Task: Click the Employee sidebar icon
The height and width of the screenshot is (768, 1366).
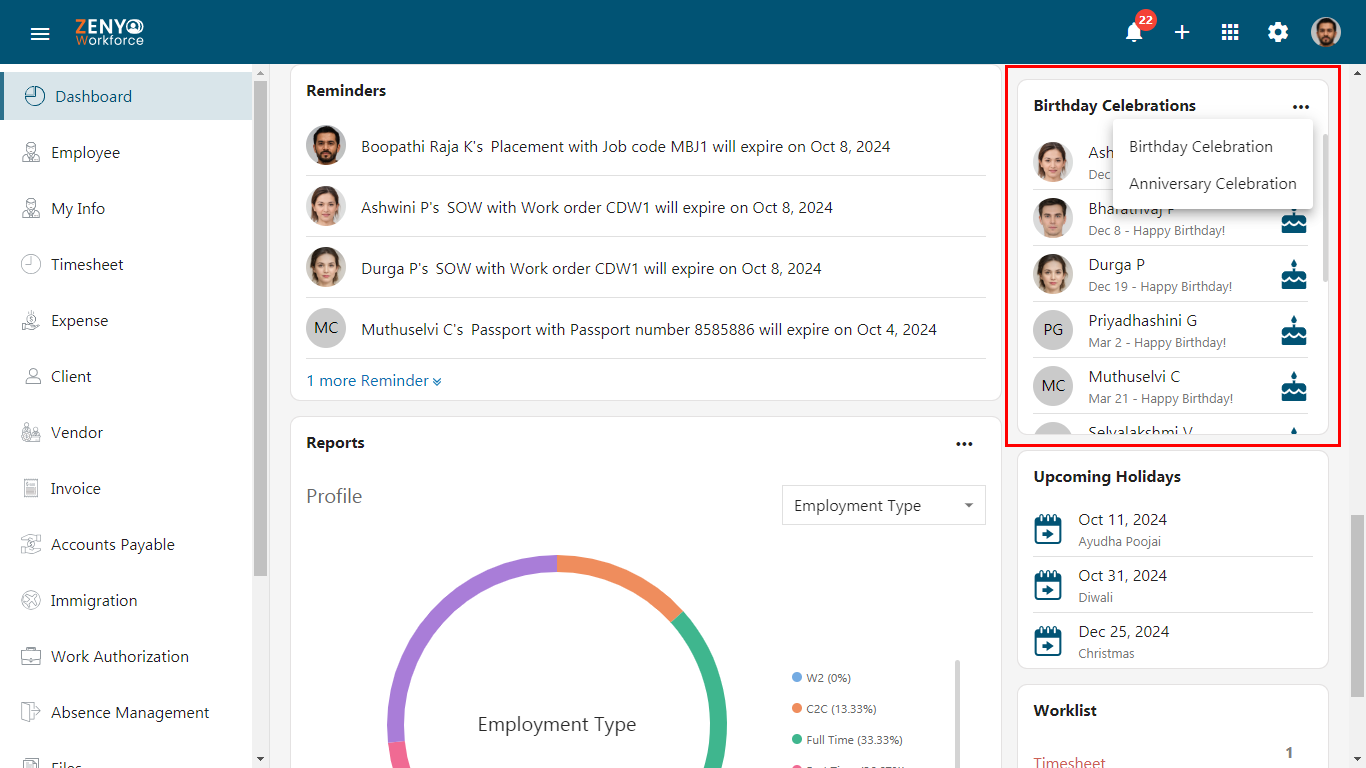Action: [x=31, y=152]
